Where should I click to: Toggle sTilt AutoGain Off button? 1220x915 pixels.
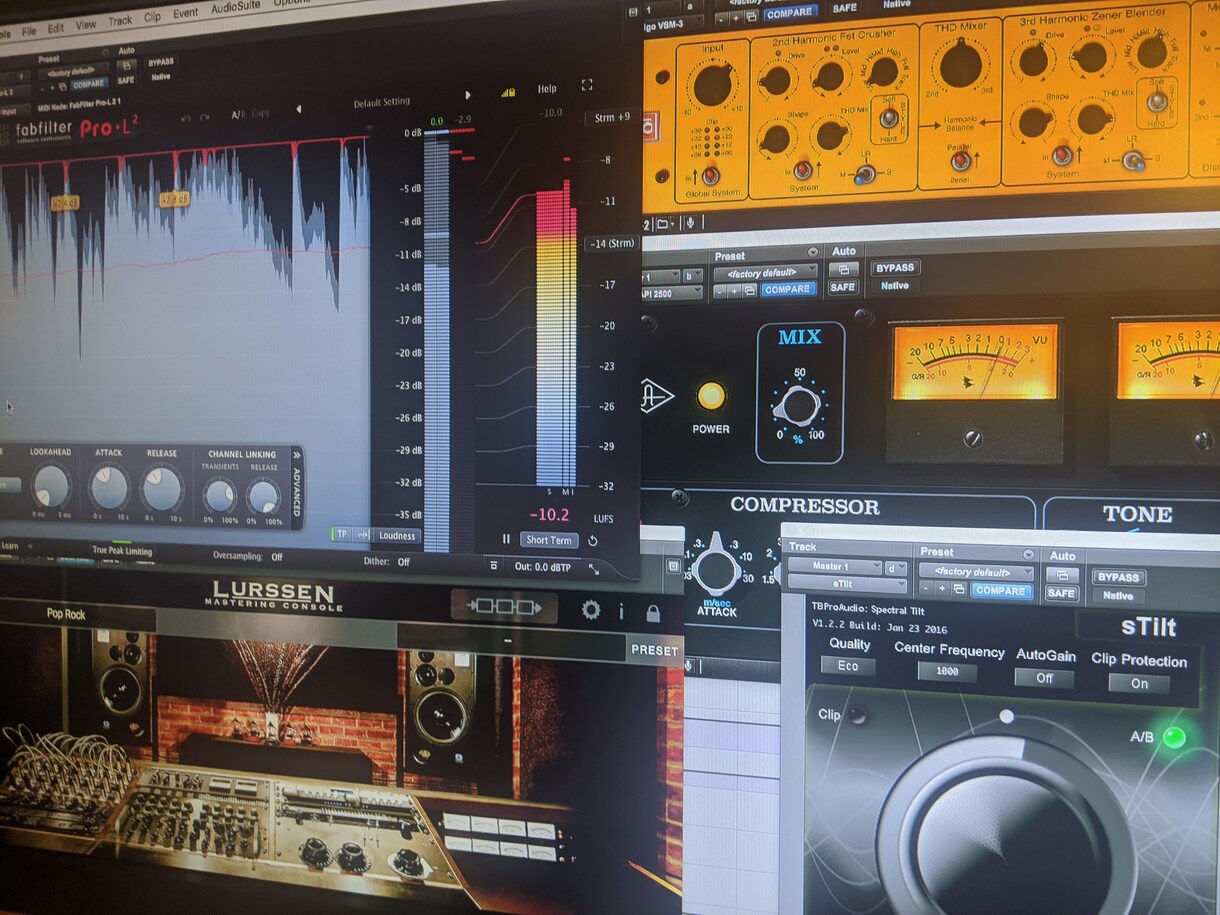coord(1044,677)
